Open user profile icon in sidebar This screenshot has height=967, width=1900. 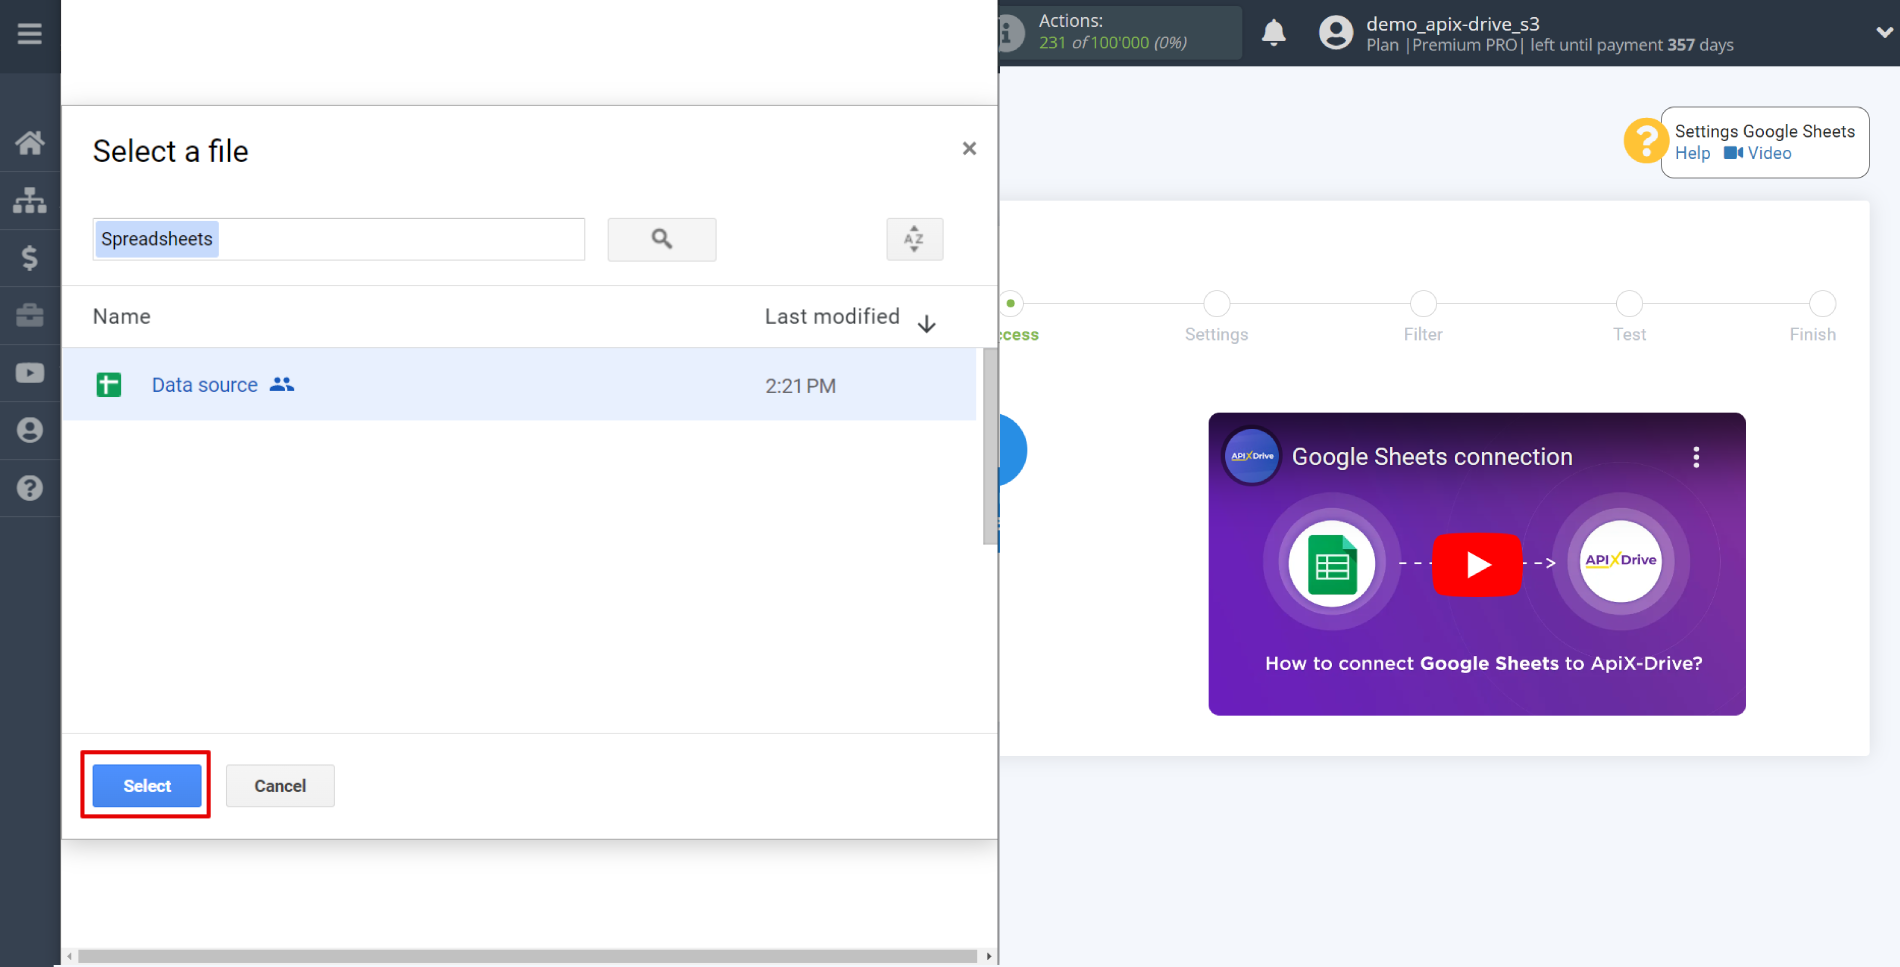tap(30, 430)
